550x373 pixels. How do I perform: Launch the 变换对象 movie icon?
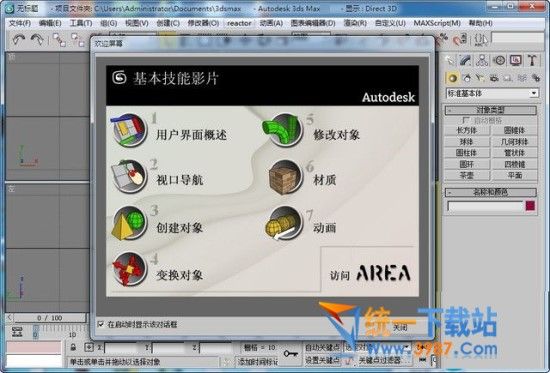[x=129, y=269]
